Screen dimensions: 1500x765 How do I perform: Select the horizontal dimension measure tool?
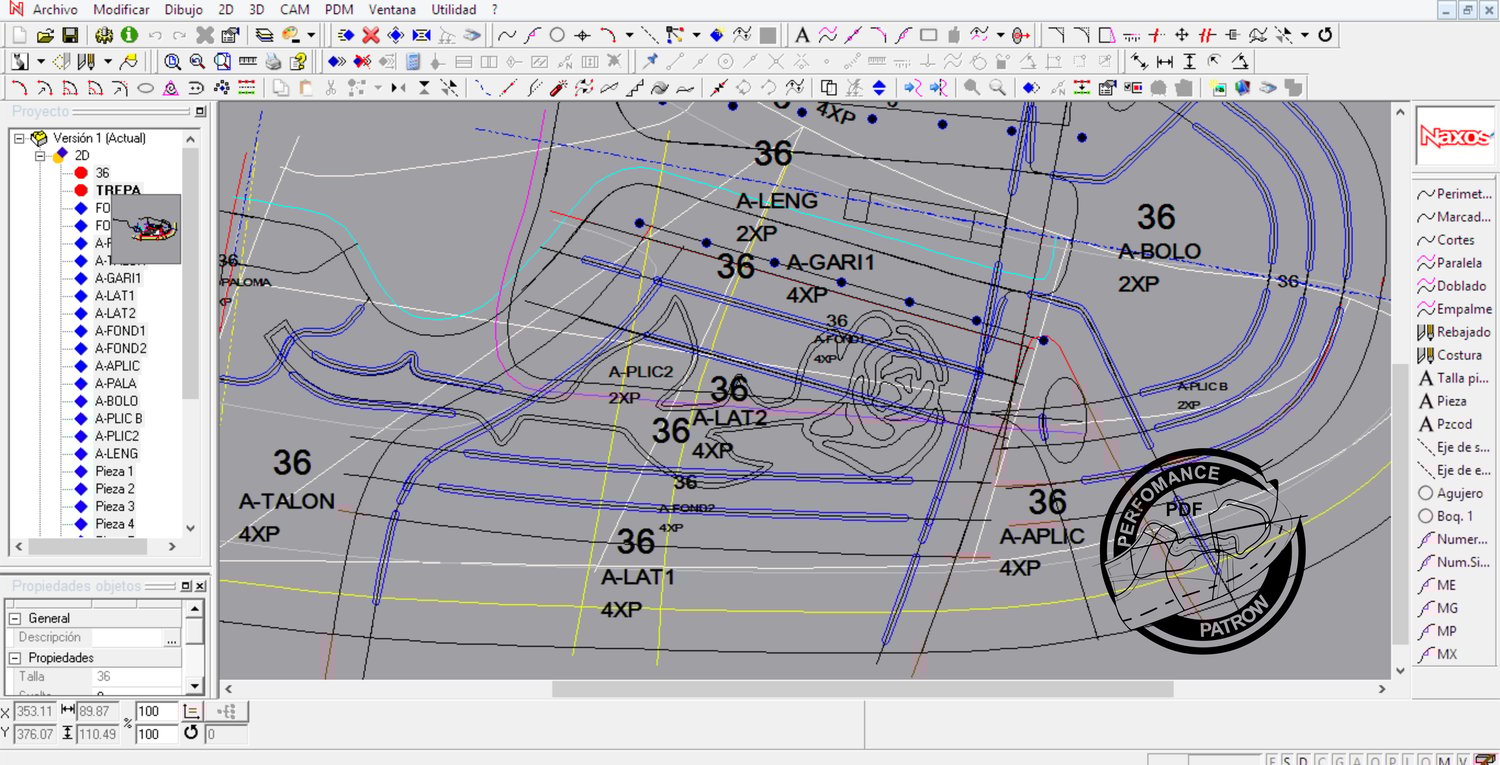point(1164,62)
